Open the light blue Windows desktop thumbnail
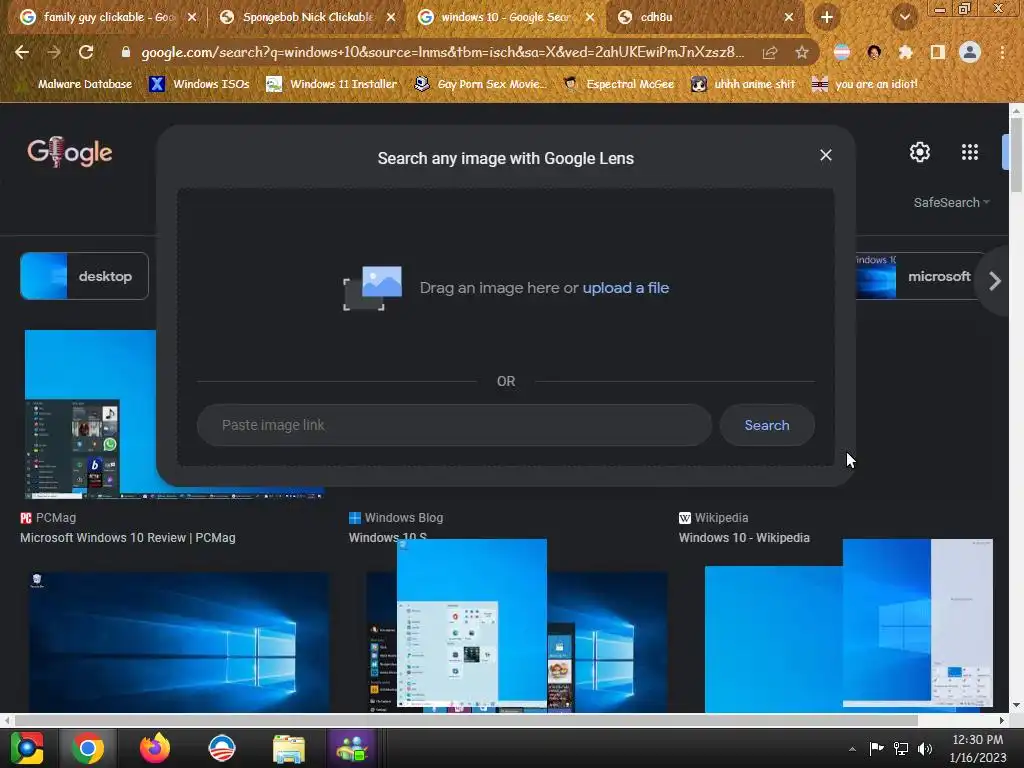This screenshot has width=1024, height=768. coord(472,622)
